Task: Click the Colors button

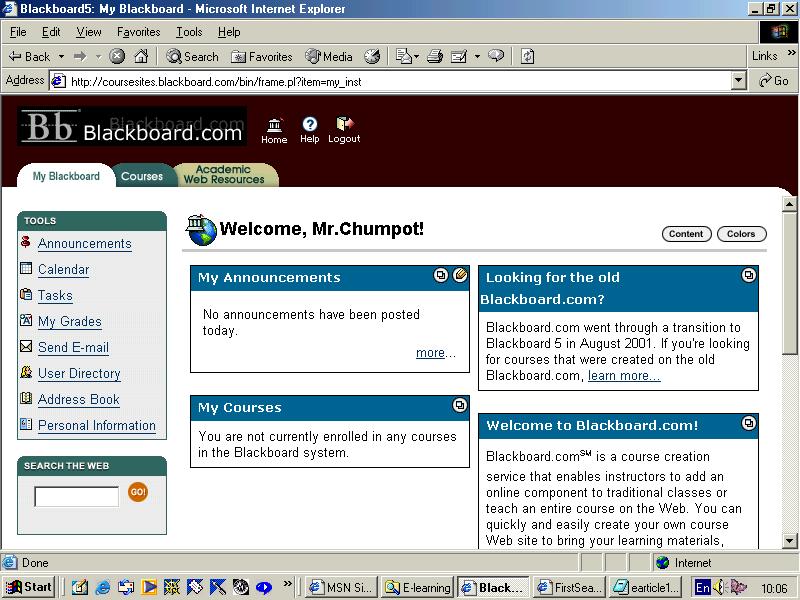Action: tap(741, 234)
